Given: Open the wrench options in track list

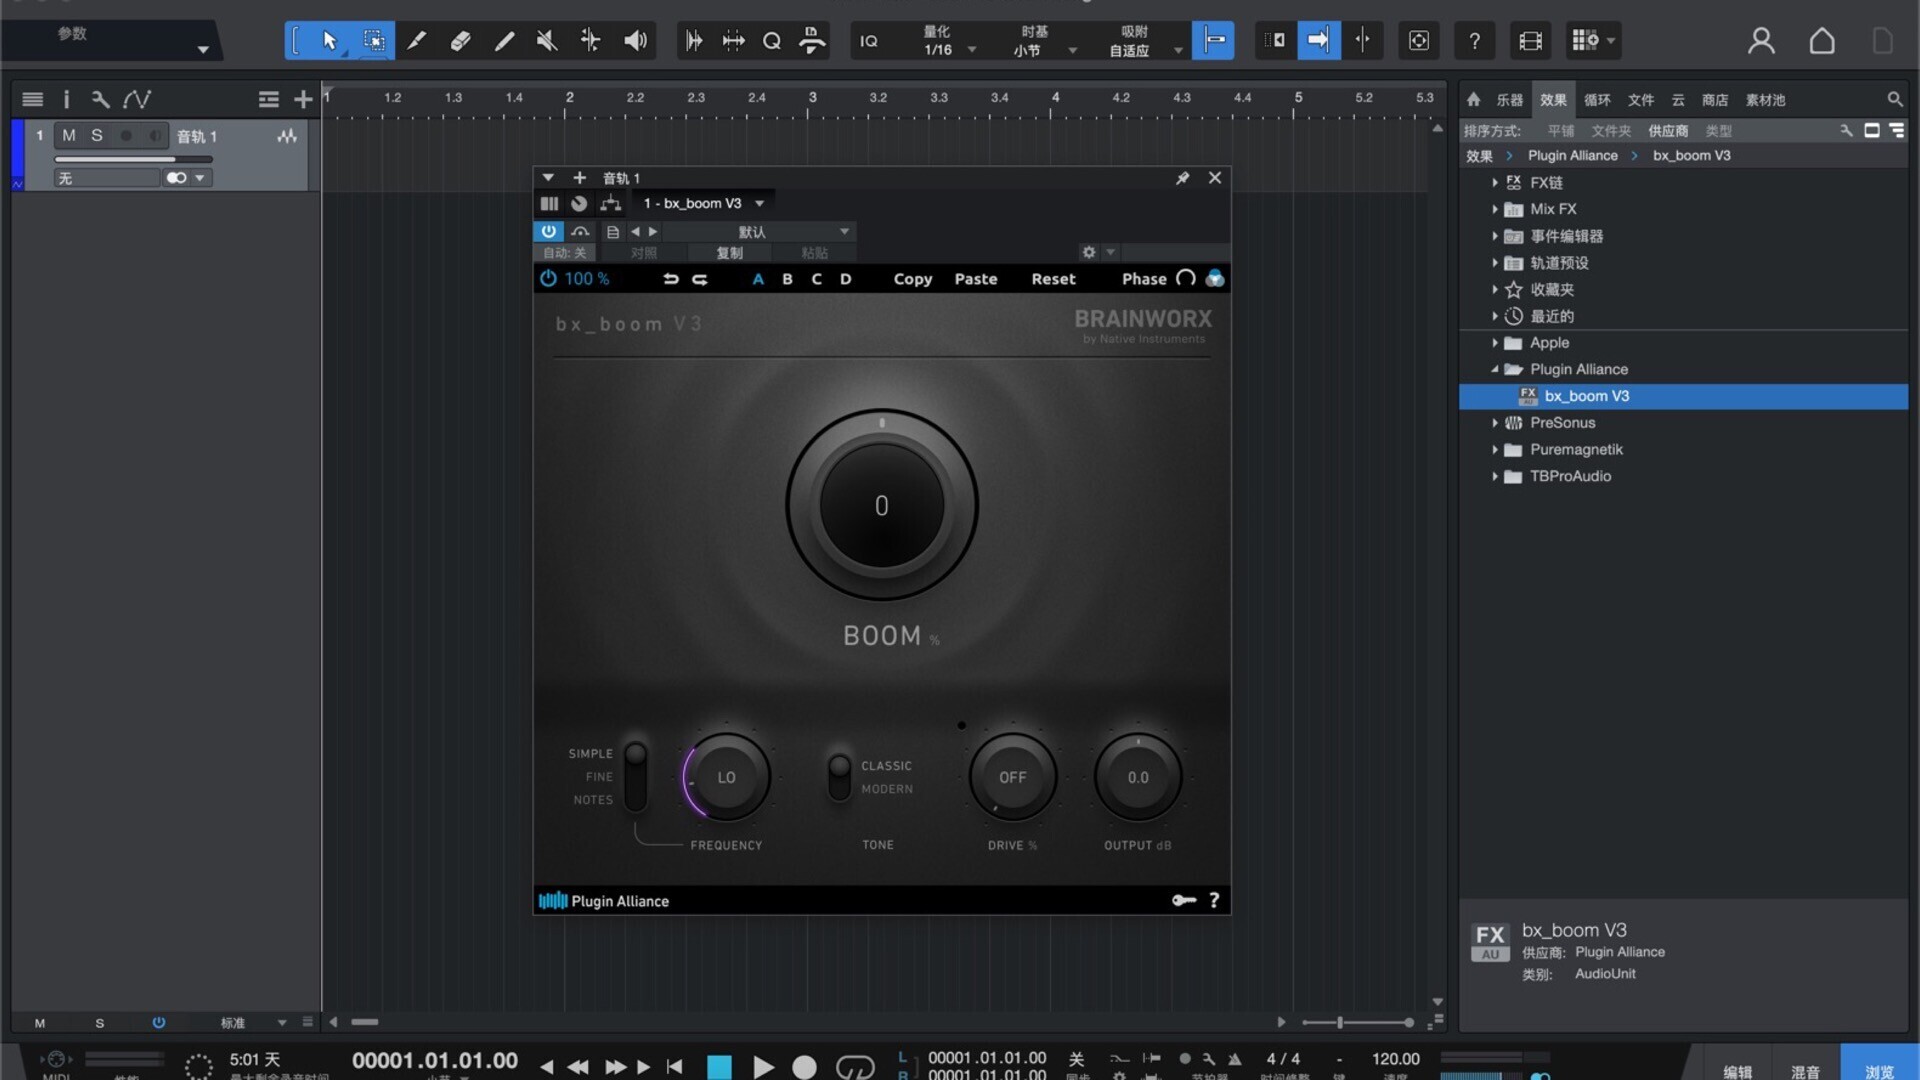Looking at the screenshot, I should point(100,99).
